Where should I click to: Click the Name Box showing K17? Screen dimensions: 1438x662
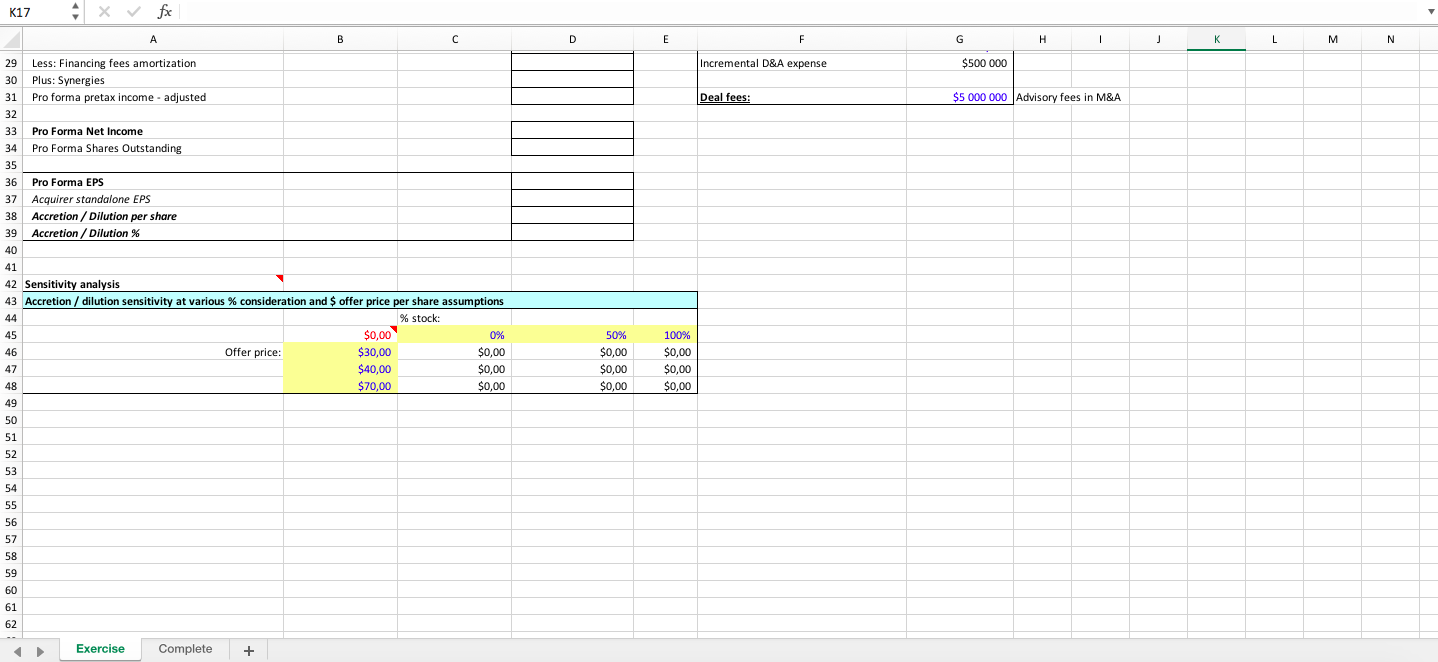click(33, 12)
